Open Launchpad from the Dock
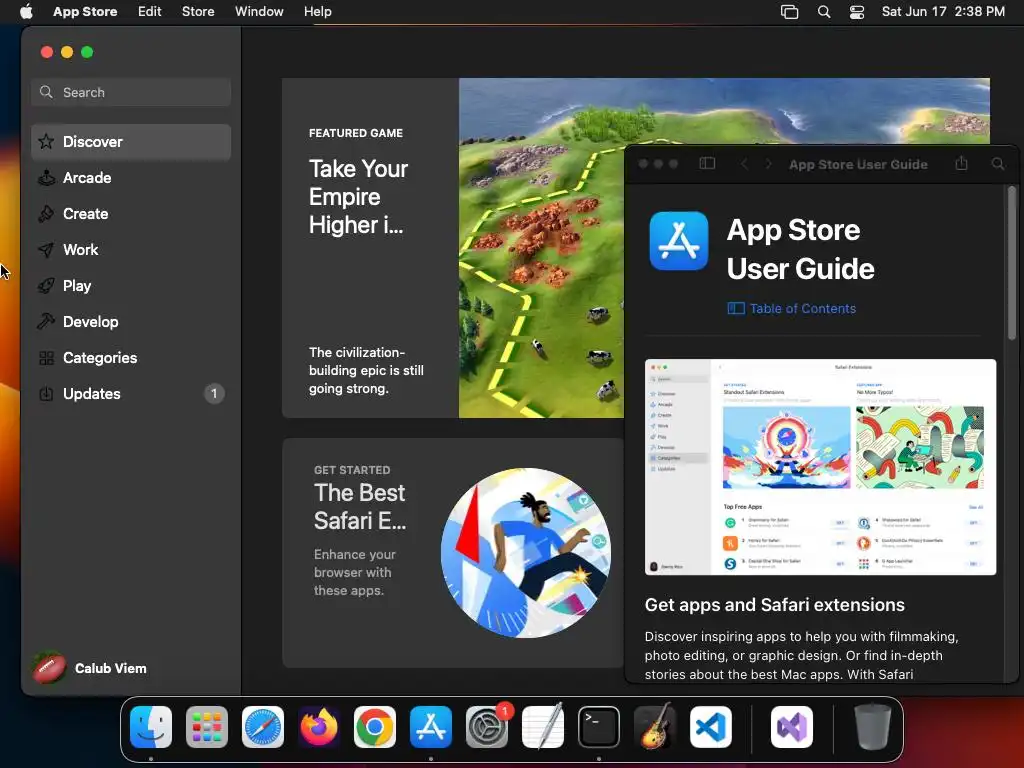The height and width of the screenshot is (768, 1024). pos(207,727)
